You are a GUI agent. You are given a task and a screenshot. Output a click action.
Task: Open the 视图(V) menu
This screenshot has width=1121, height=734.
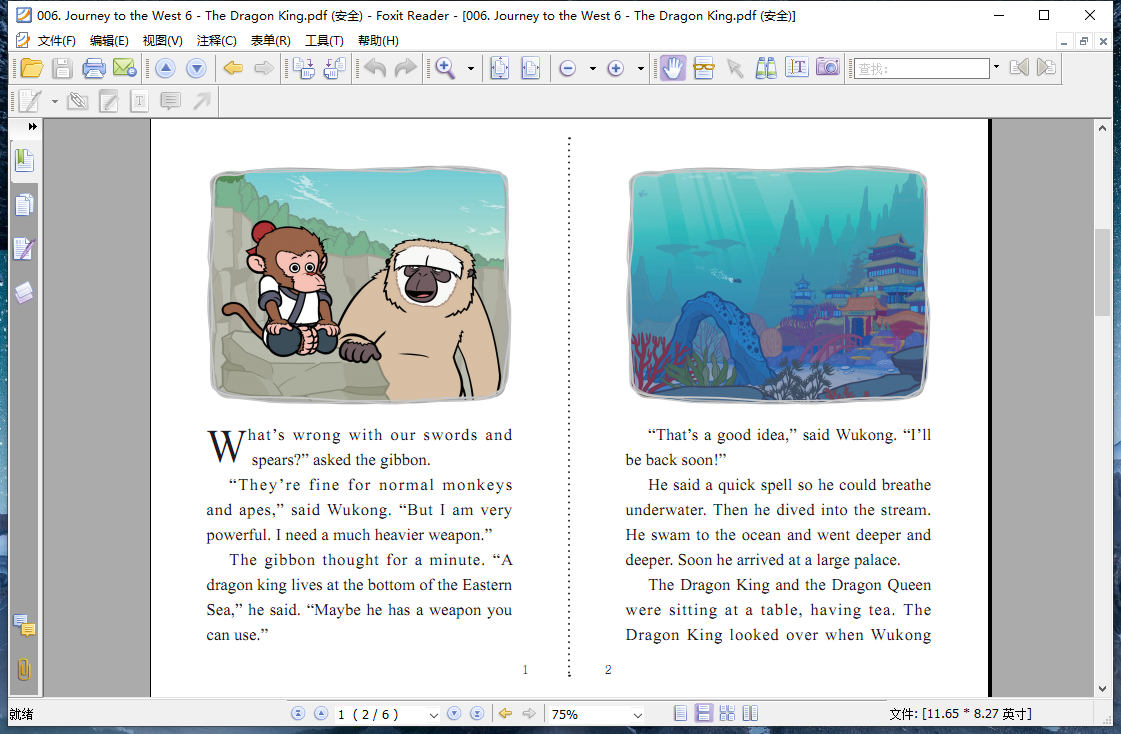tap(162, 41)
